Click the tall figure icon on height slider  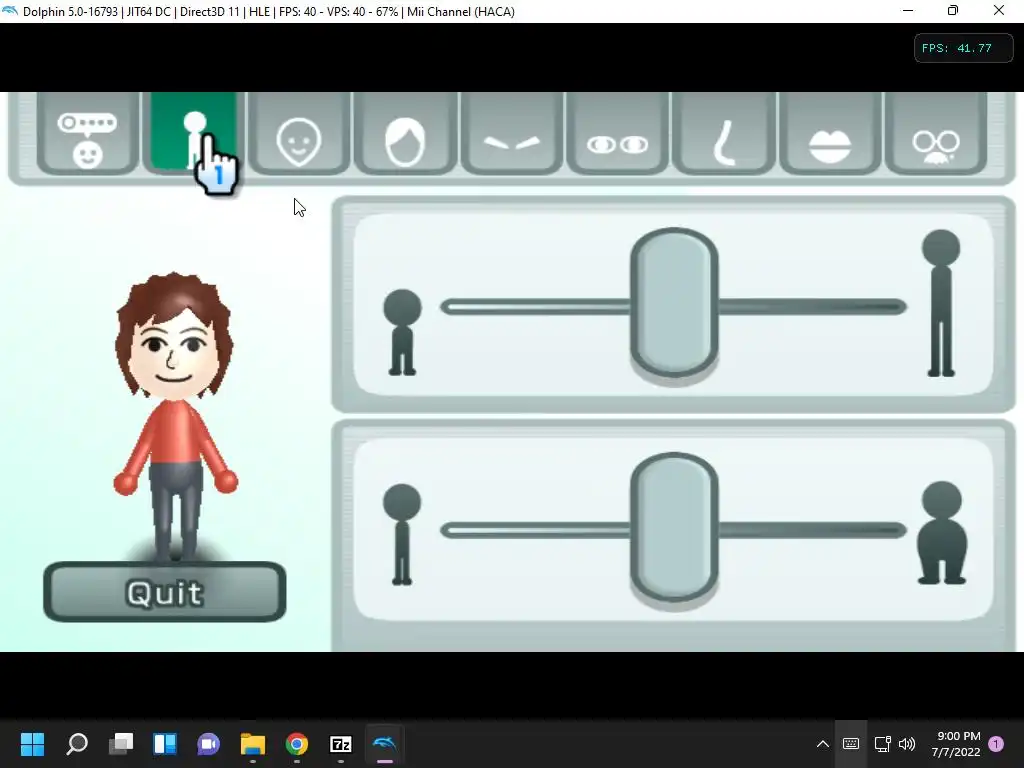click(941, 303)
